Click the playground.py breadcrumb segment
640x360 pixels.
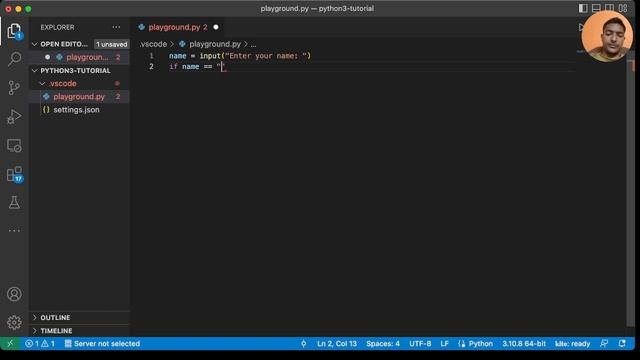tap(215, 44)
